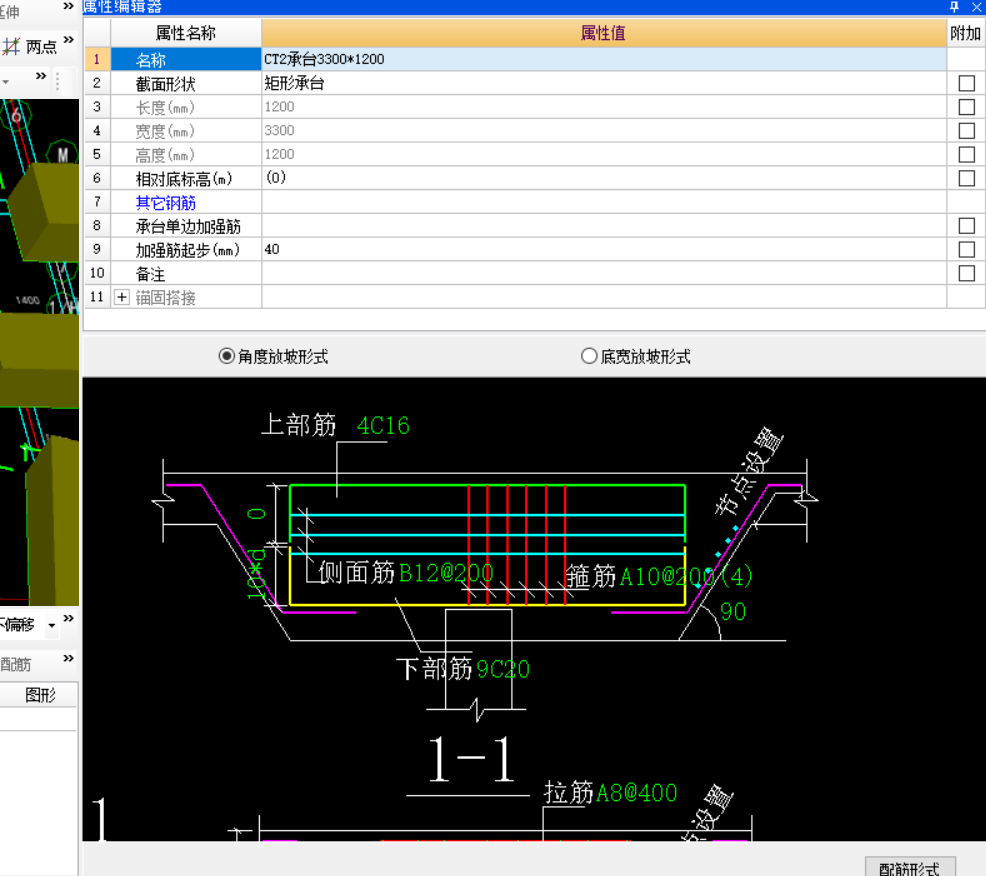986x876 pixels.
Task: Tick the 相对底标高 additional checkbox
Action: click(x=967, y=179)
